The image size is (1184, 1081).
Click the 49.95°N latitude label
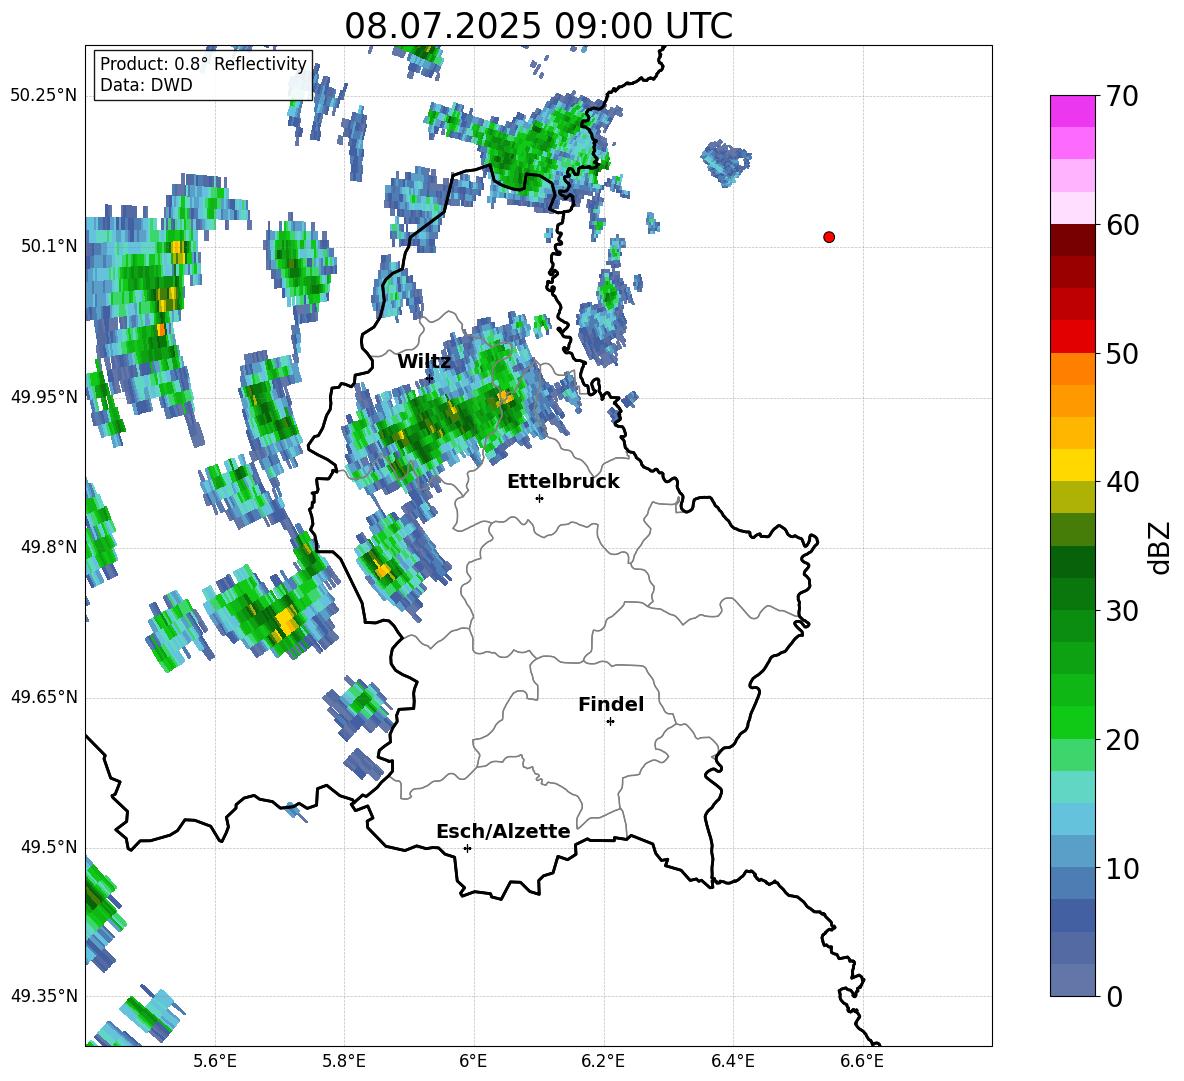click(44, 396)
